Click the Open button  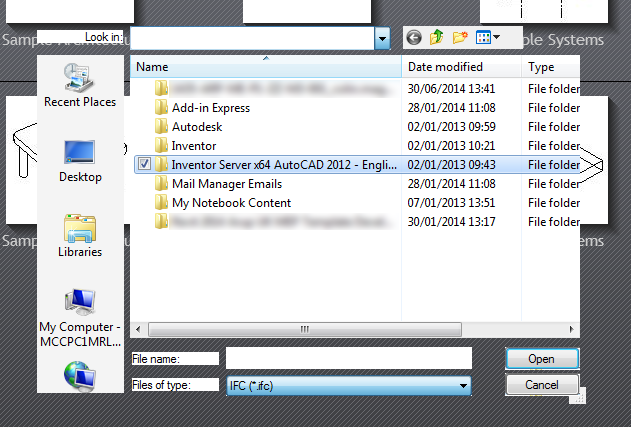(x=542, y=359)
